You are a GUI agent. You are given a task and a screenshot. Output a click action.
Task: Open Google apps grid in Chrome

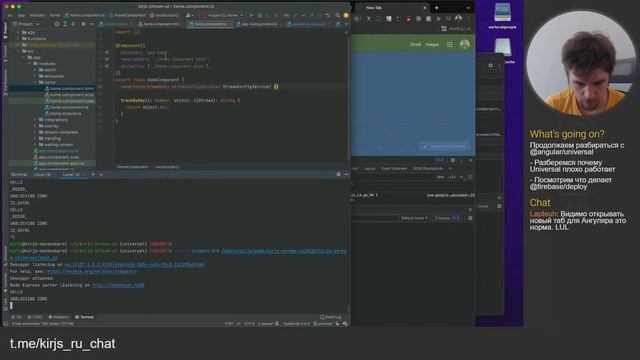coord(449,44)
